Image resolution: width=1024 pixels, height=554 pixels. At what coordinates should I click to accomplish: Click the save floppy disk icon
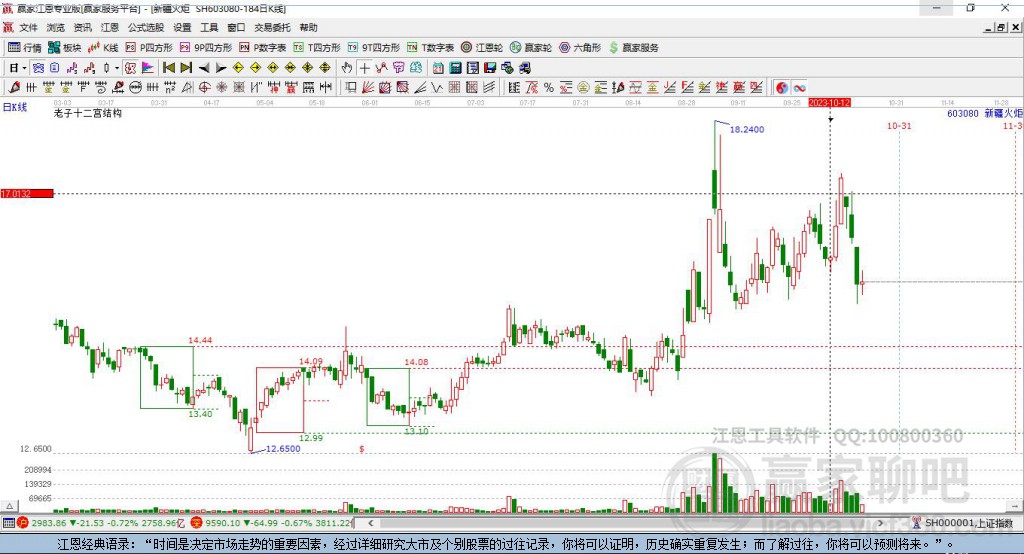pos(490,68)
